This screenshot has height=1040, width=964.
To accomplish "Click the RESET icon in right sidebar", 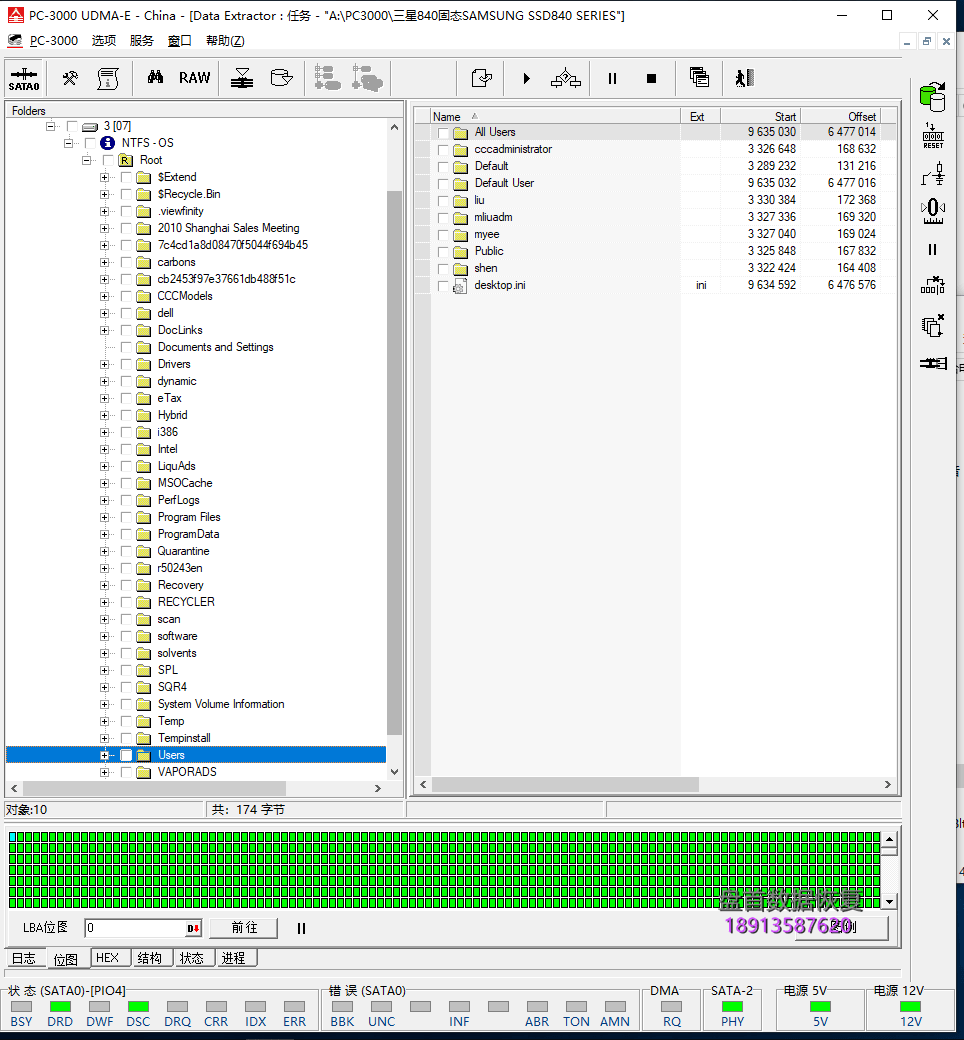I will (x=933, y=136).
